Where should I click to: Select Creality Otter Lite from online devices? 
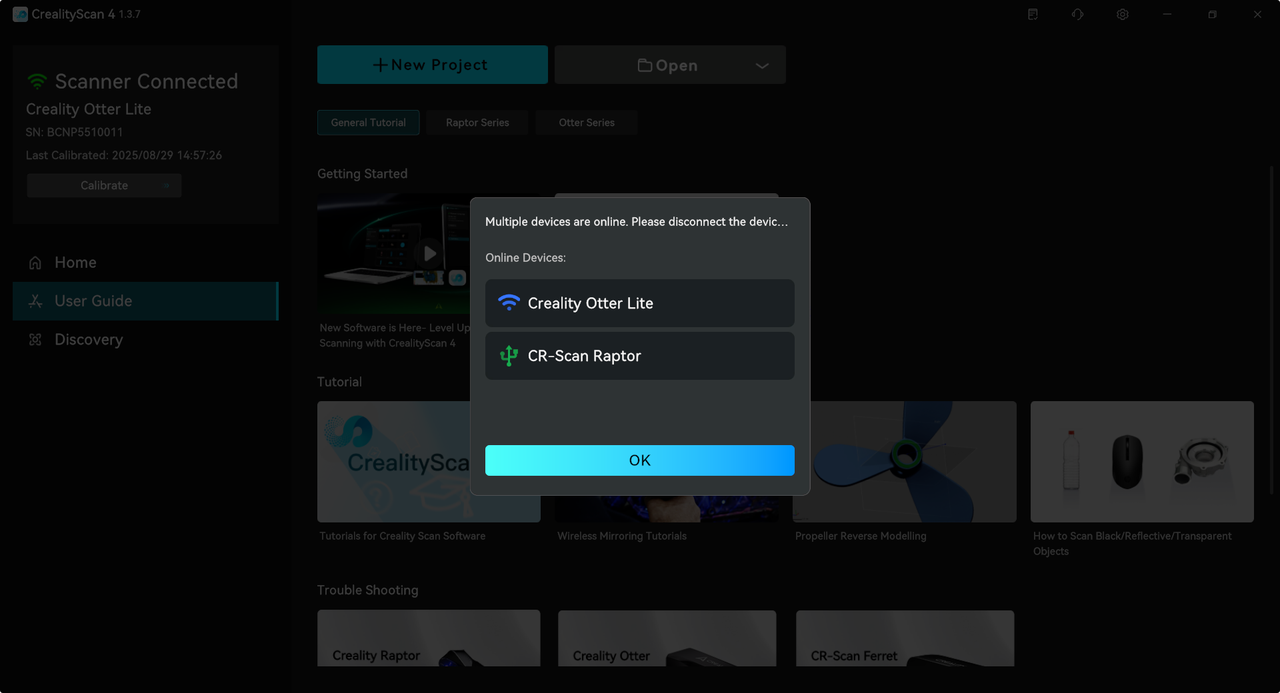click(x=639, y=303)
